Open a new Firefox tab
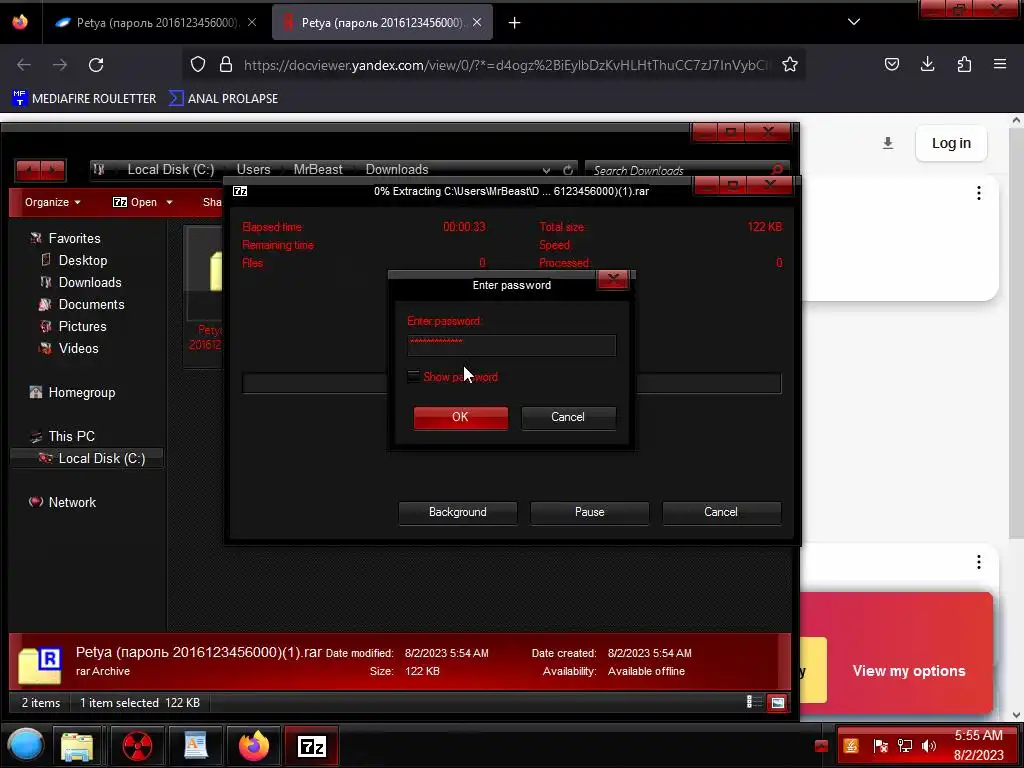 click(515, 23)
